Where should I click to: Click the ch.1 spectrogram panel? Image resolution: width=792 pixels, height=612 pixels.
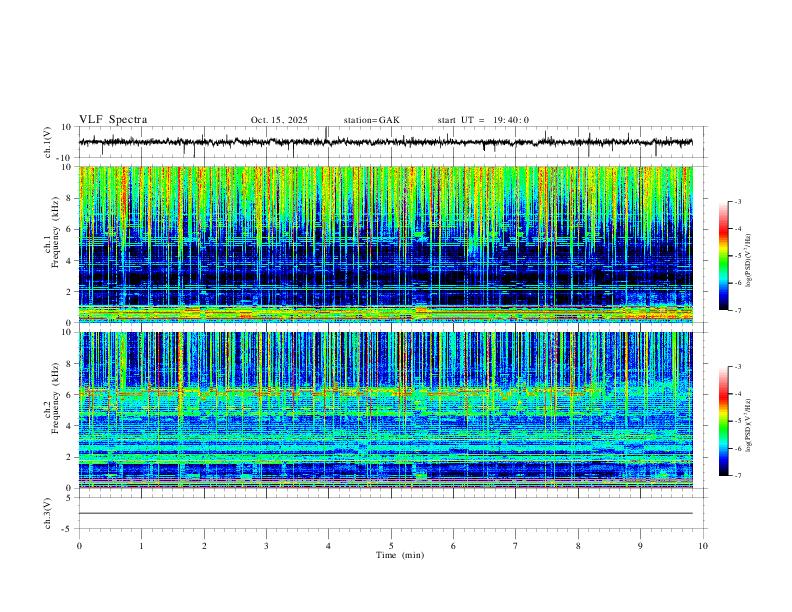pos(385,244)
